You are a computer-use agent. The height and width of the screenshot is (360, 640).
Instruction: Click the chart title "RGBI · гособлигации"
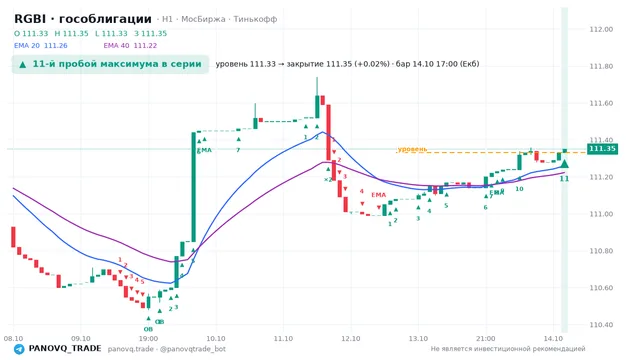pyautogui.click(x=83, y=19)
